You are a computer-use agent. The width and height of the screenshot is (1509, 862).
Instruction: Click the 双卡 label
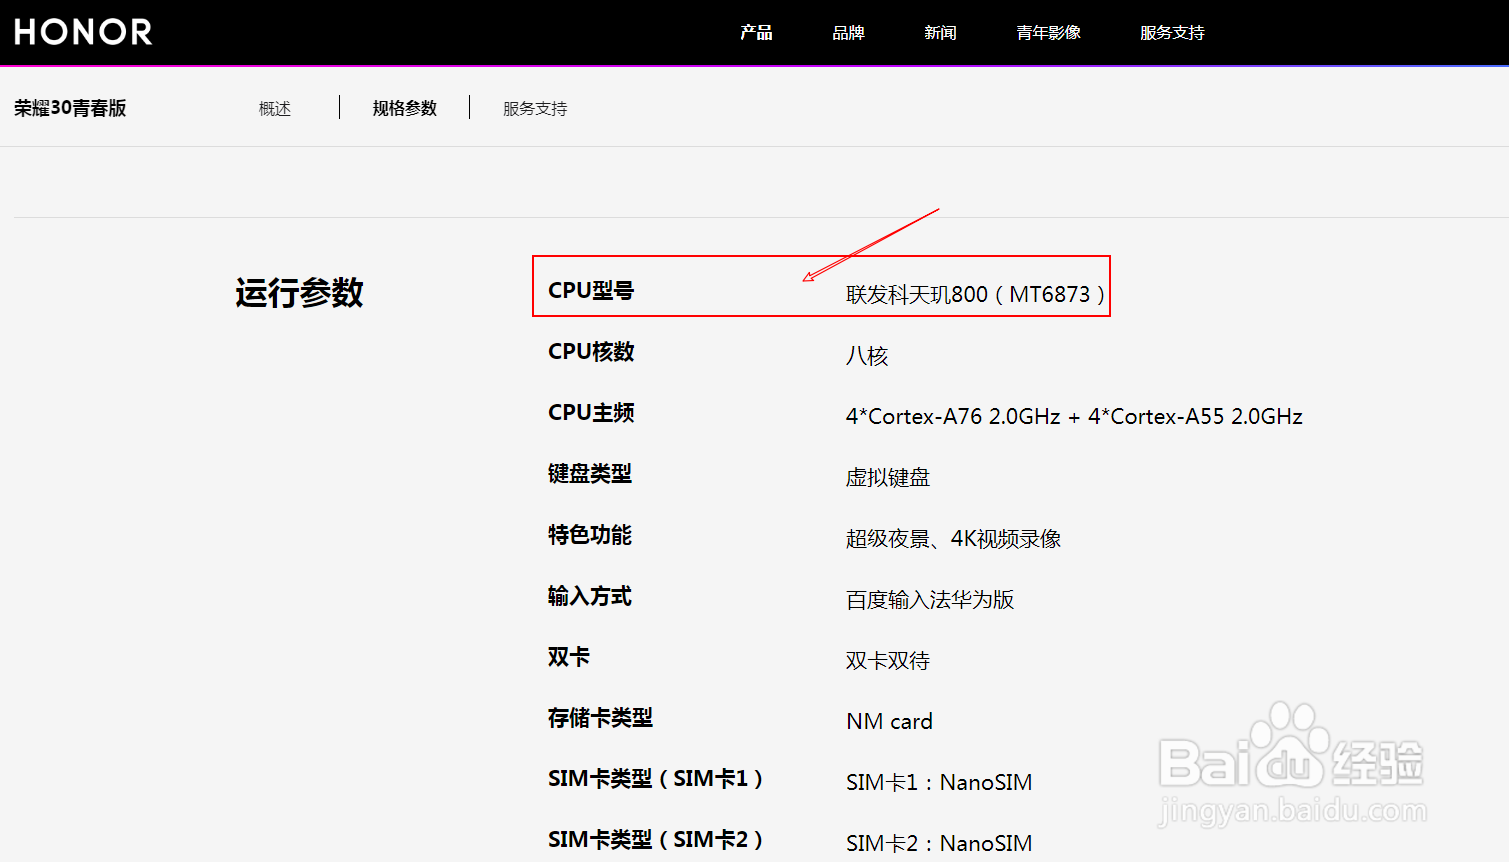point(569,657)
